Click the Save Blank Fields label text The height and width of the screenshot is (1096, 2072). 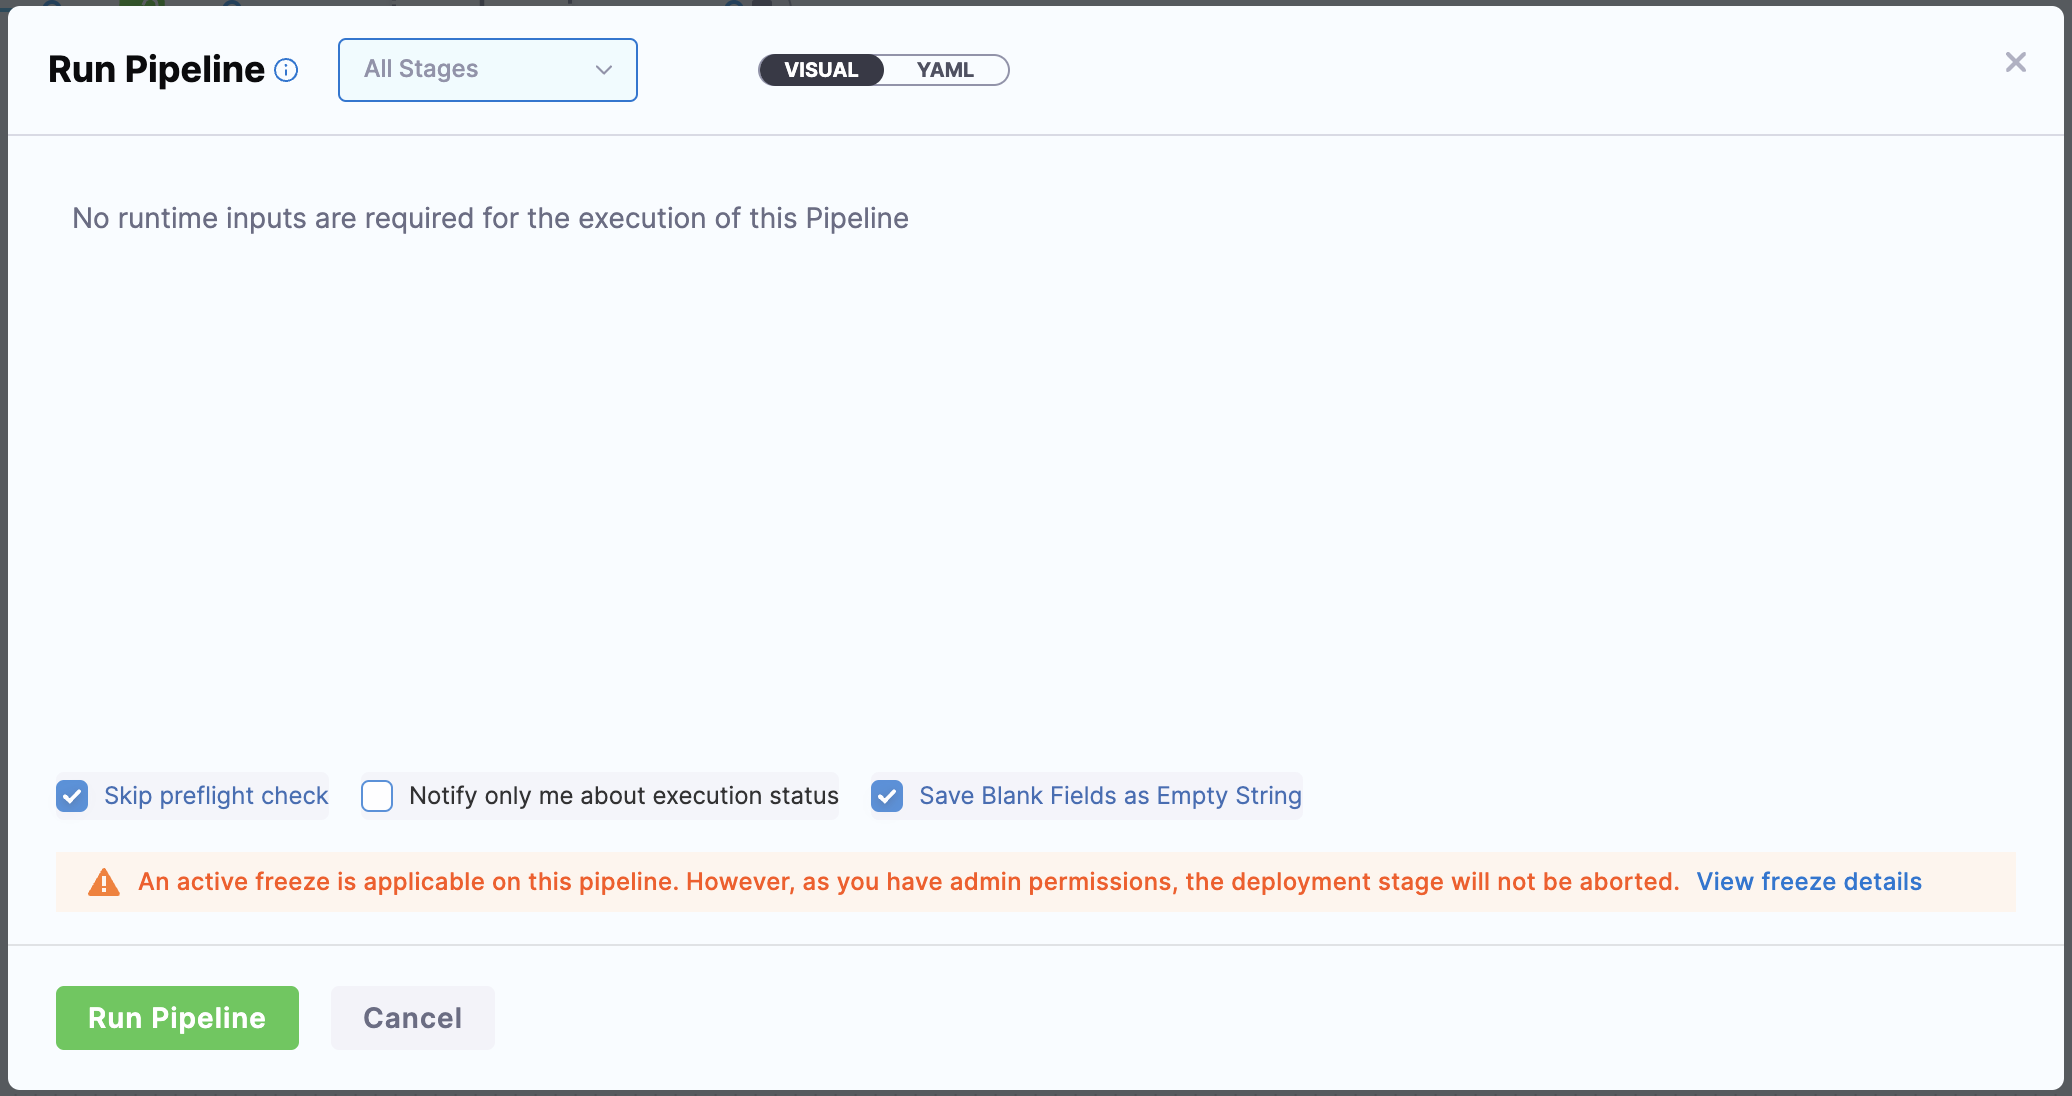1110,796
